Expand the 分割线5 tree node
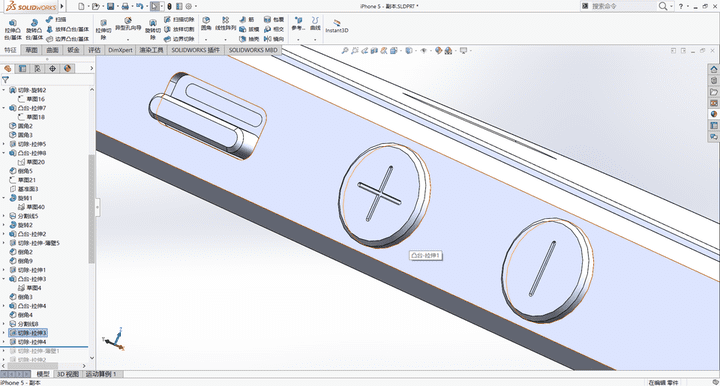This screenshot has width=720, height=386. pyautogui.click(x=4, y=216)
